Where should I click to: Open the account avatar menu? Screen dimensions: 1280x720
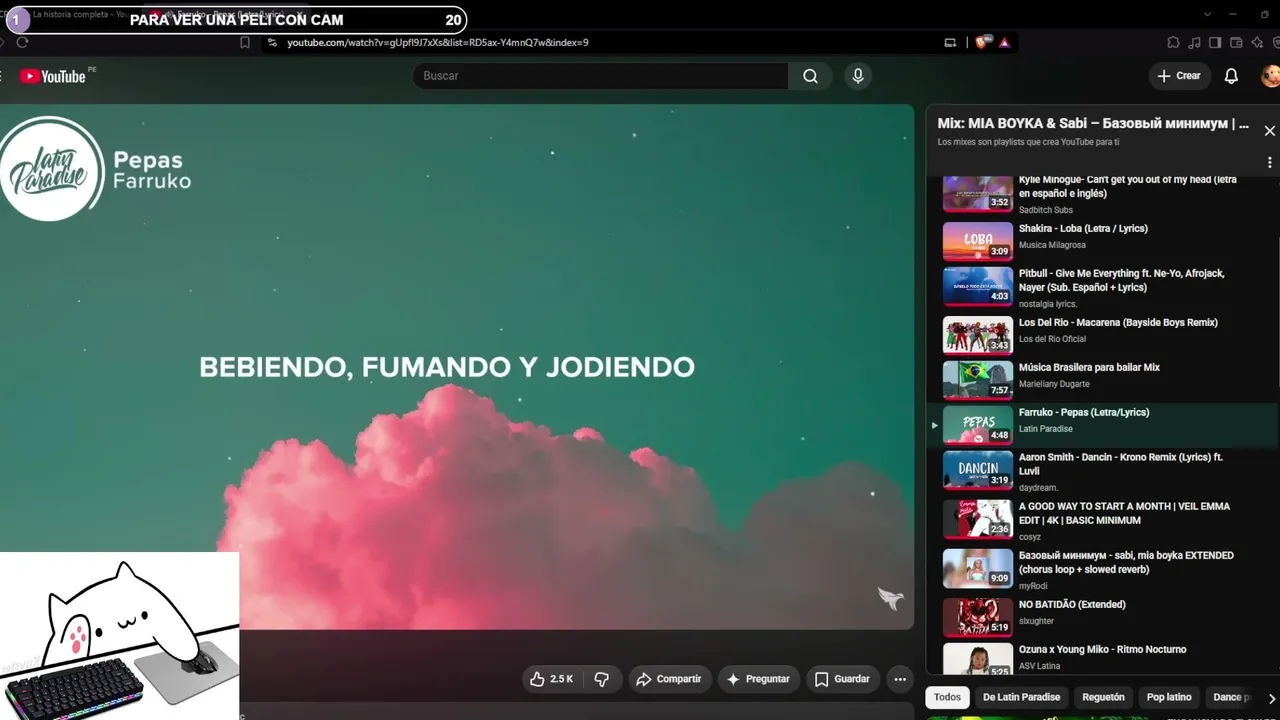point(1270,76)
